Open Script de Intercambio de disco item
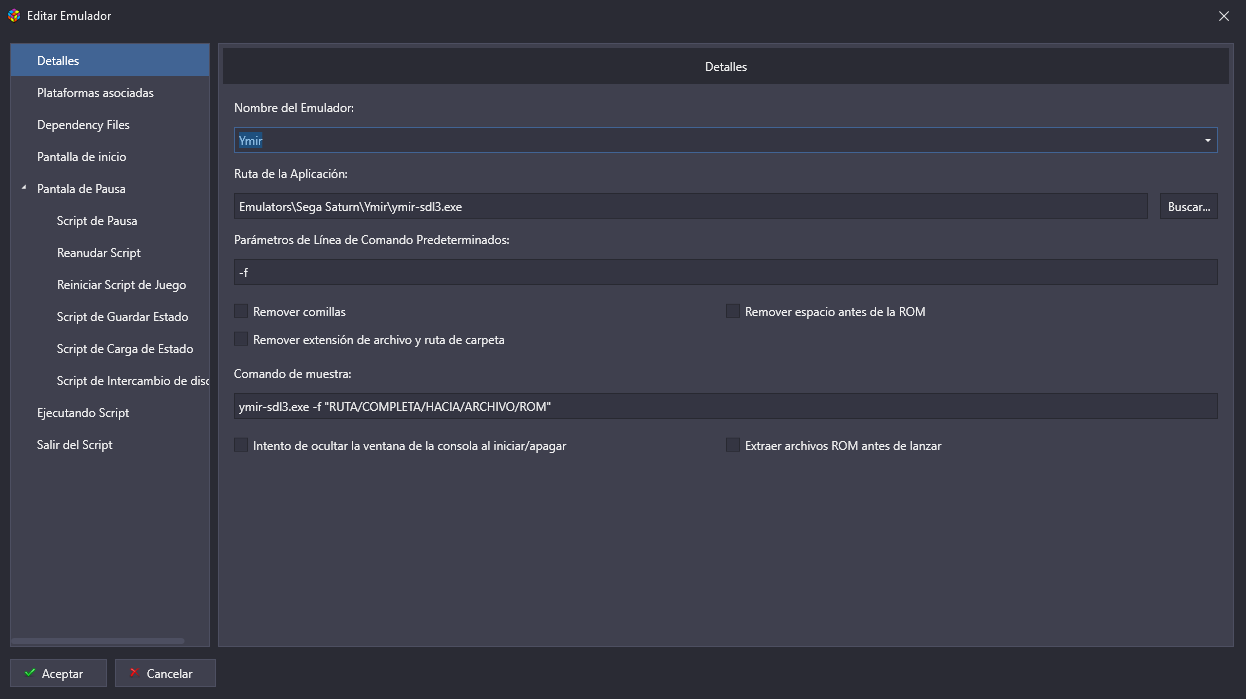This screenshot has height=699, width=1246. click(x=133, y=381)
